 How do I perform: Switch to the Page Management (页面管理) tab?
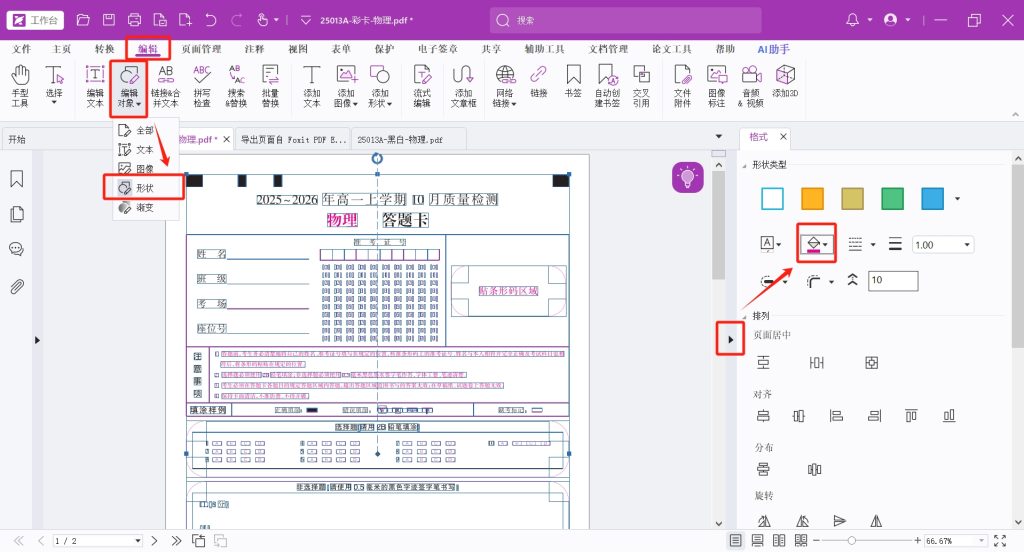point(201,48)
